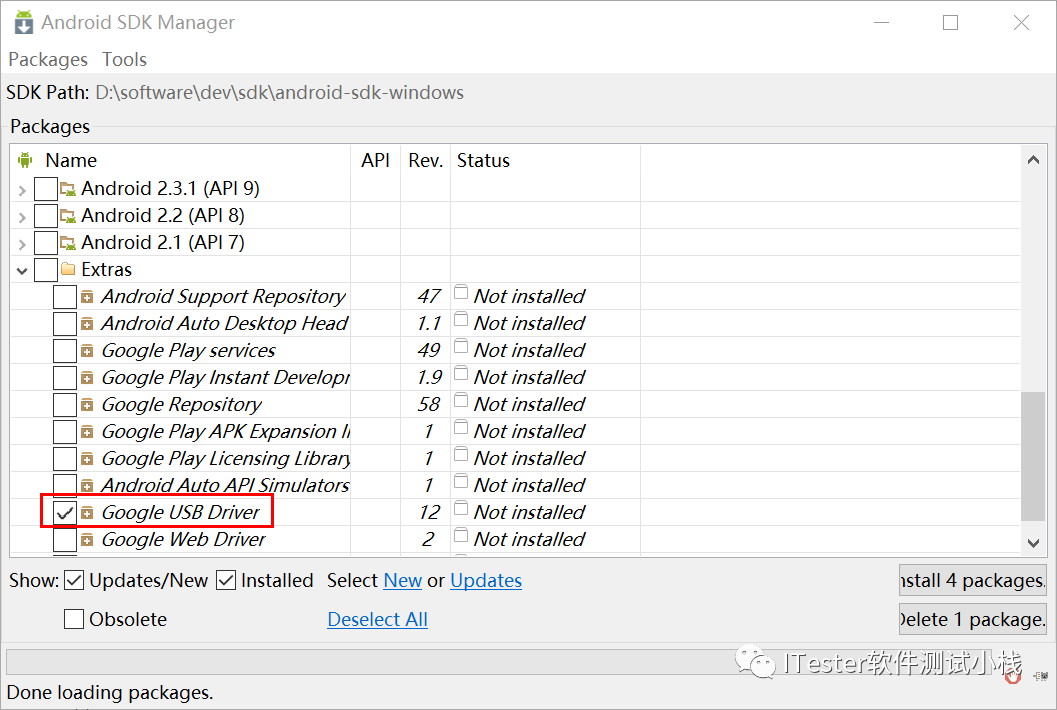1057x710 pixels.
Task: Click the Google Web Driver package icon
Action: coord(87,540)
